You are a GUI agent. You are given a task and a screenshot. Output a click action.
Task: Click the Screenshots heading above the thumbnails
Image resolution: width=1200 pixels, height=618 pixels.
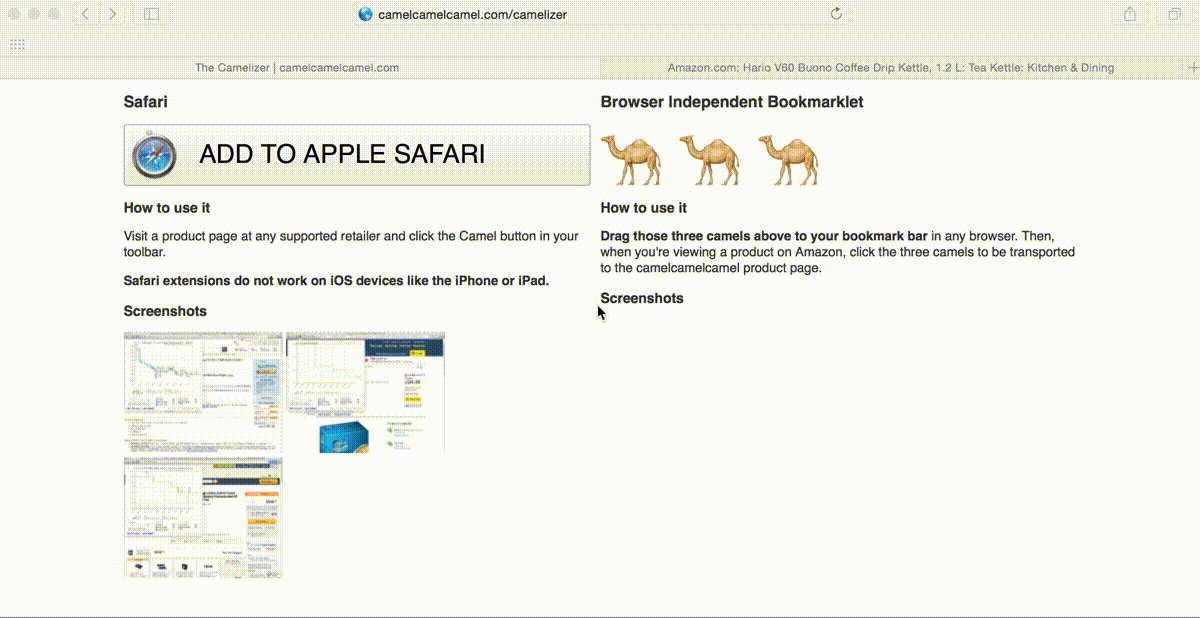point(165,311)
